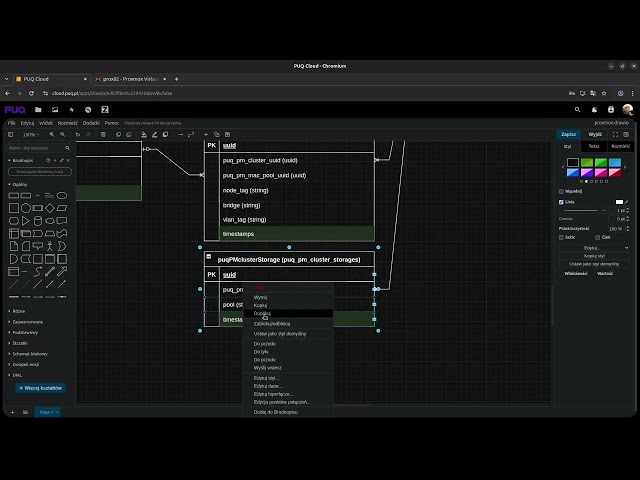Expand the Różne shapes section

[18, 311]
